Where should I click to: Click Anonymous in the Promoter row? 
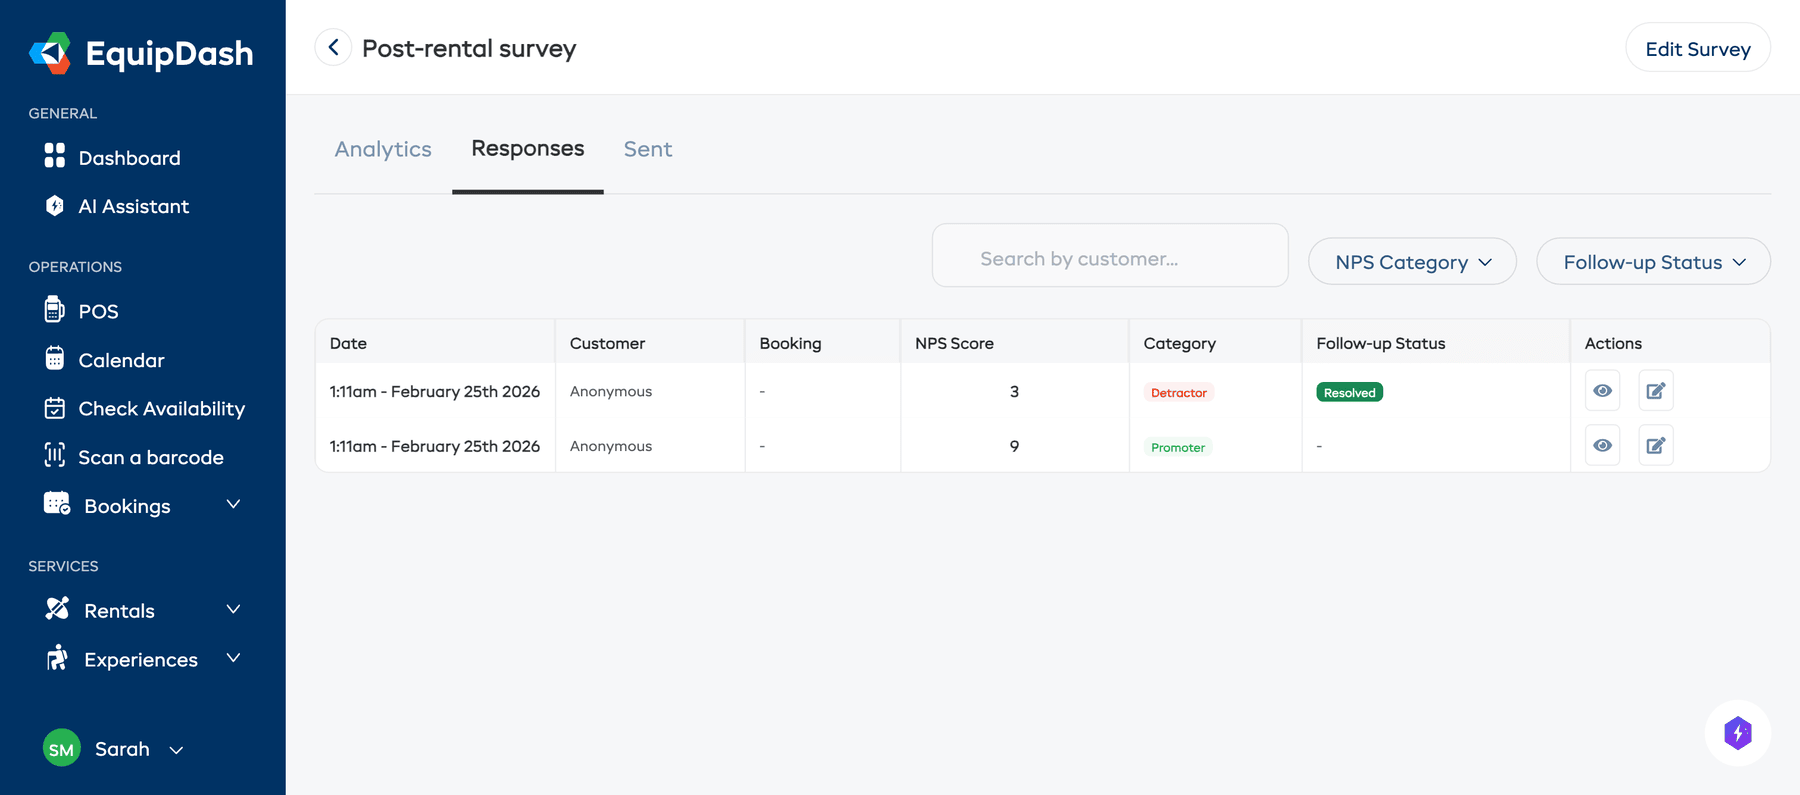tap(611, 446)
